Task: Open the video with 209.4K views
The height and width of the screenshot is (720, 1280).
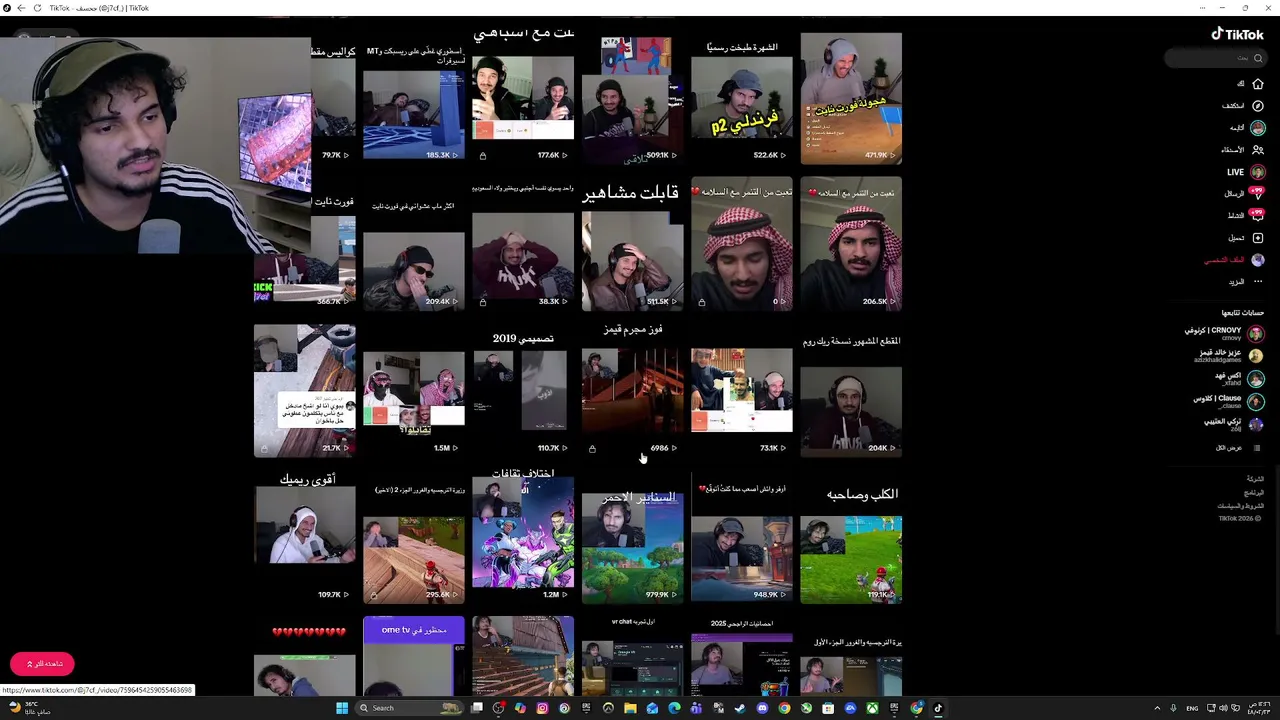Action: coord(414,244)
